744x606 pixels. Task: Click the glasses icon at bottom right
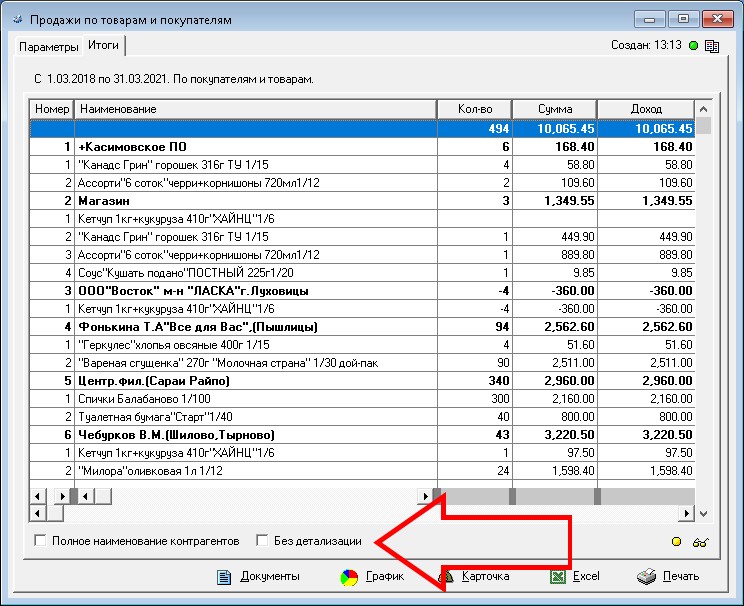[x=701, y=541]
